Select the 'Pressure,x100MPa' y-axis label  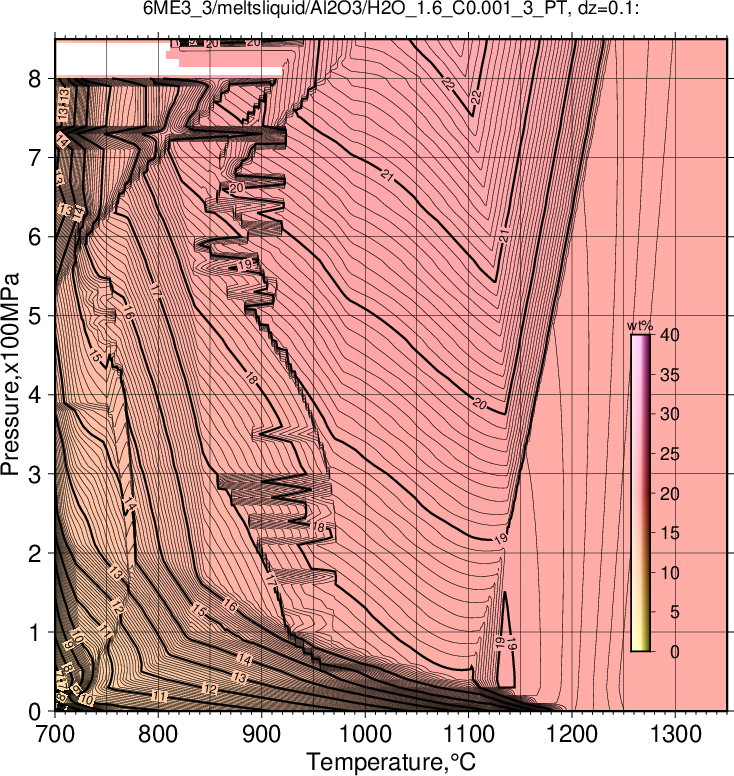coord(10,375)
